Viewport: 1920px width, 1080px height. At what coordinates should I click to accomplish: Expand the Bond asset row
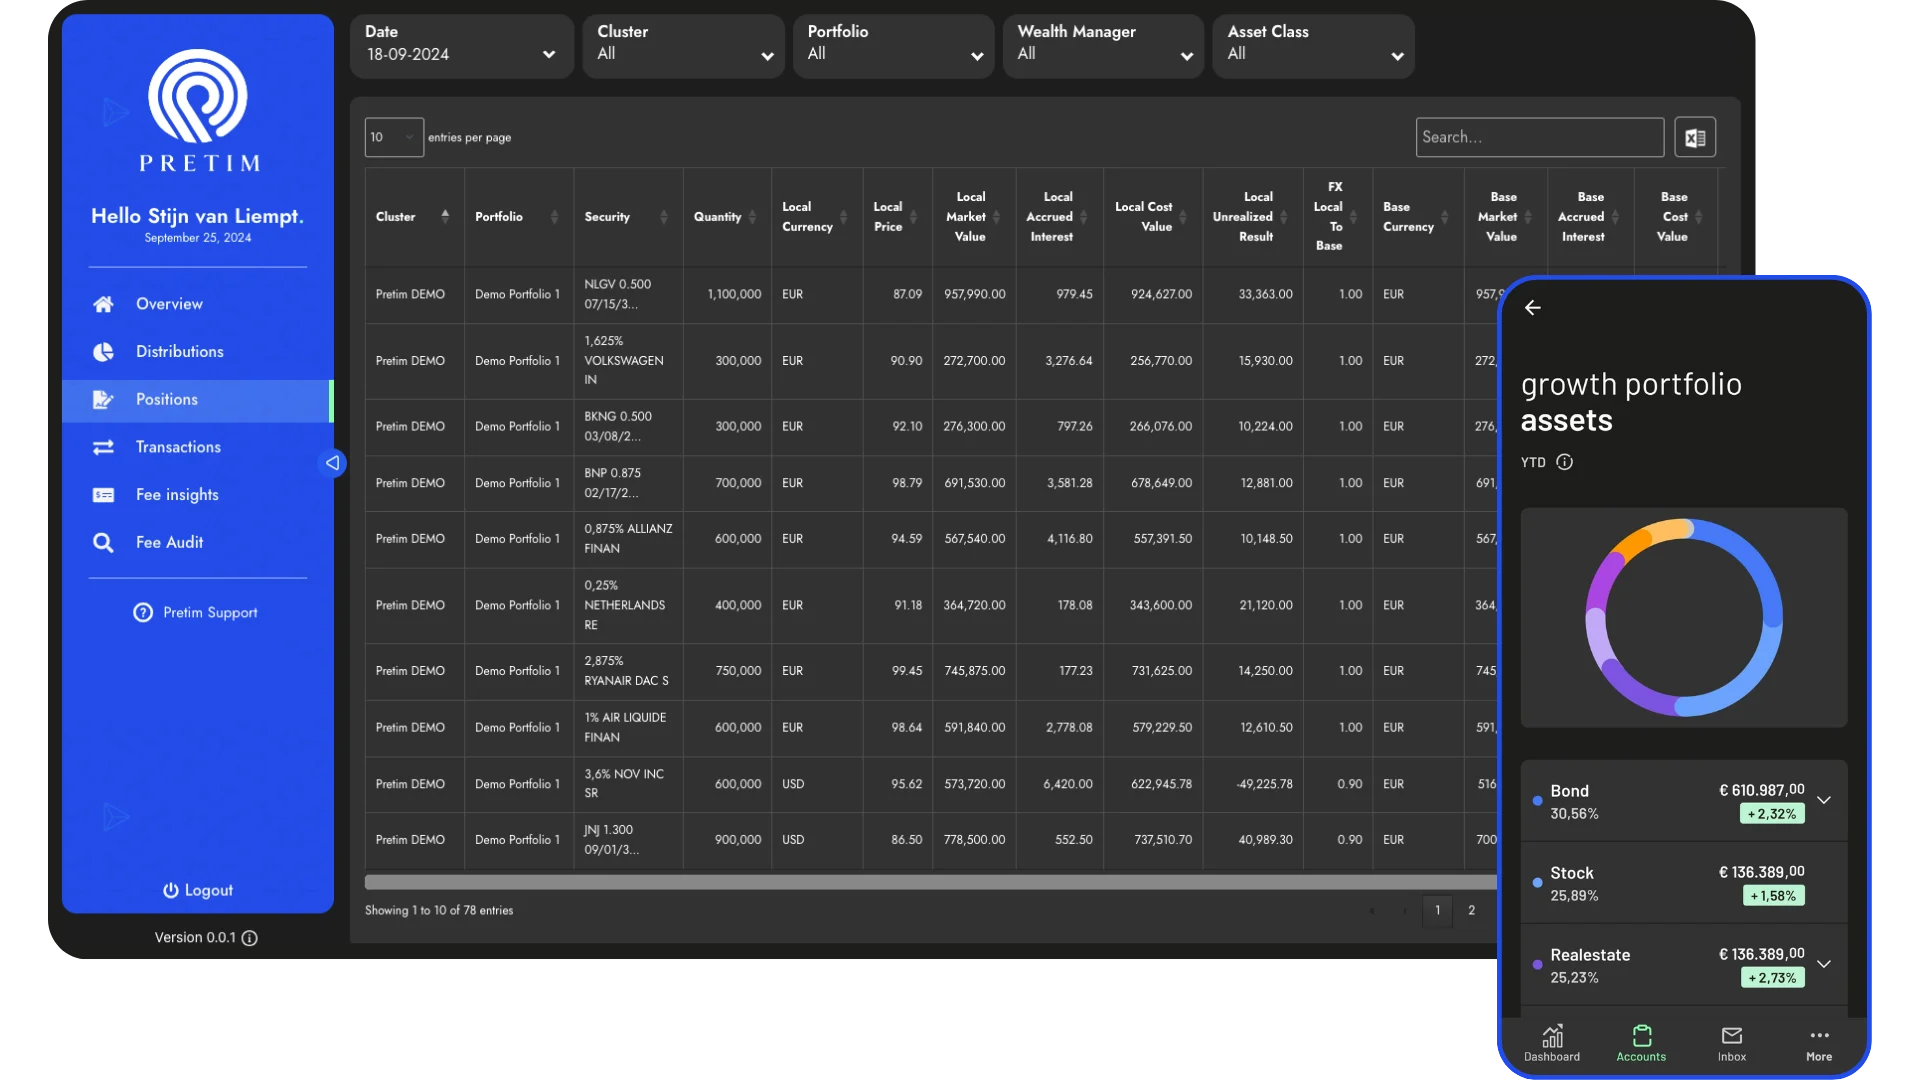click(x=1824, y=800)
